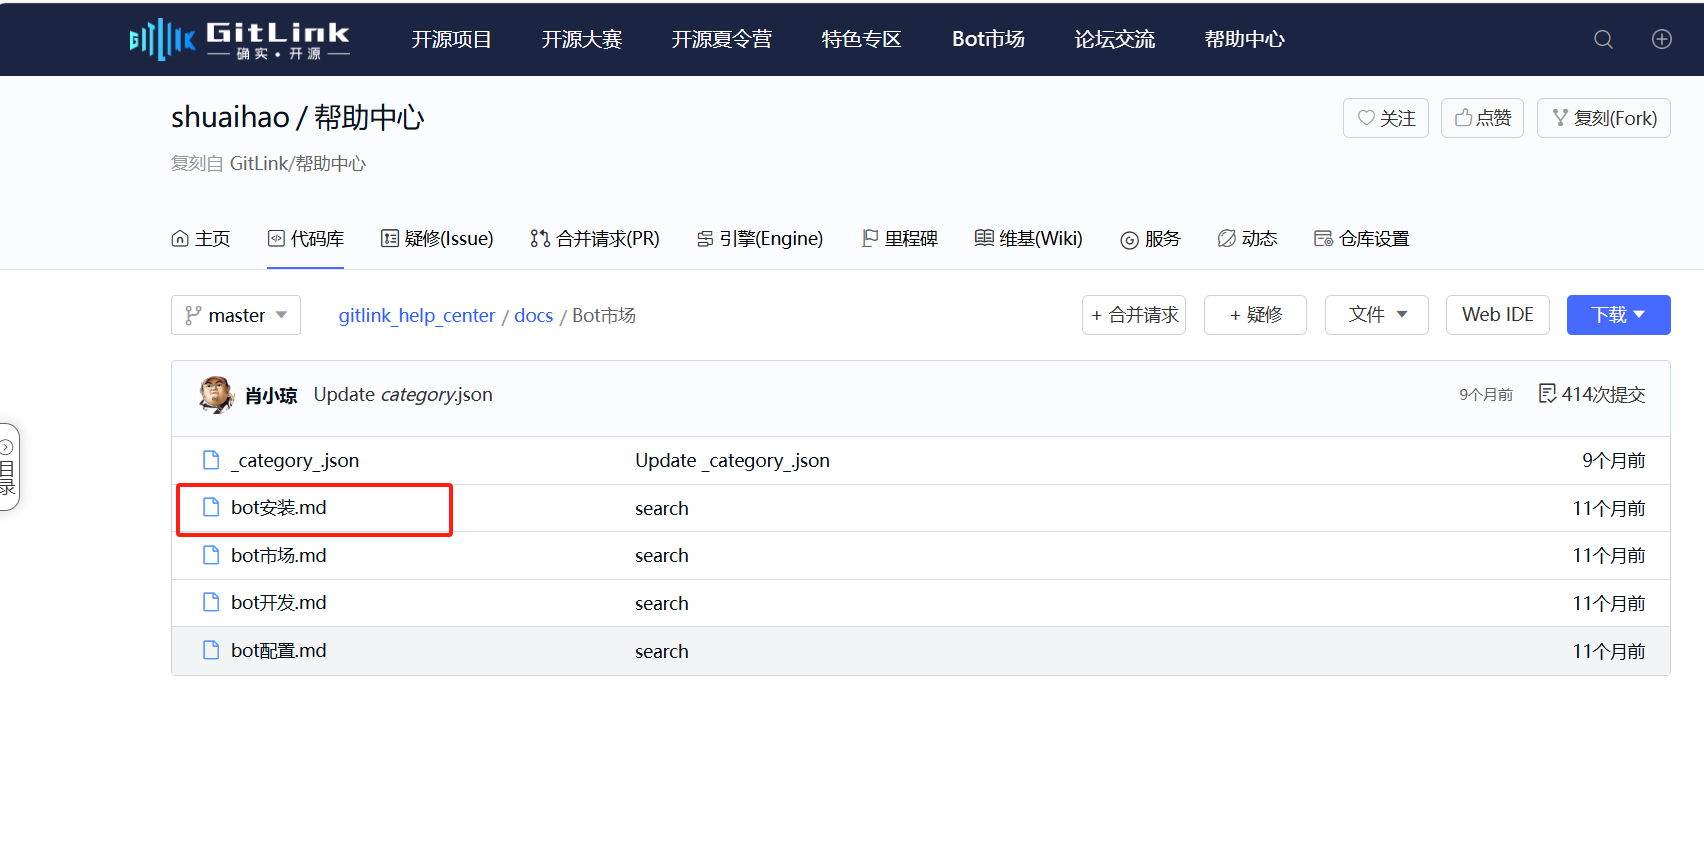
Task: Open 特色专区 in top navigation
Action: click(861, 39)
